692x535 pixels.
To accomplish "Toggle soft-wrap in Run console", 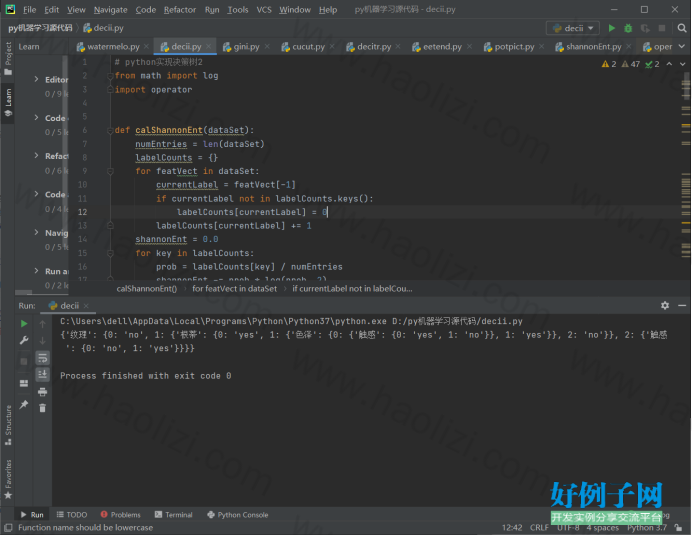I will (42, 358).
